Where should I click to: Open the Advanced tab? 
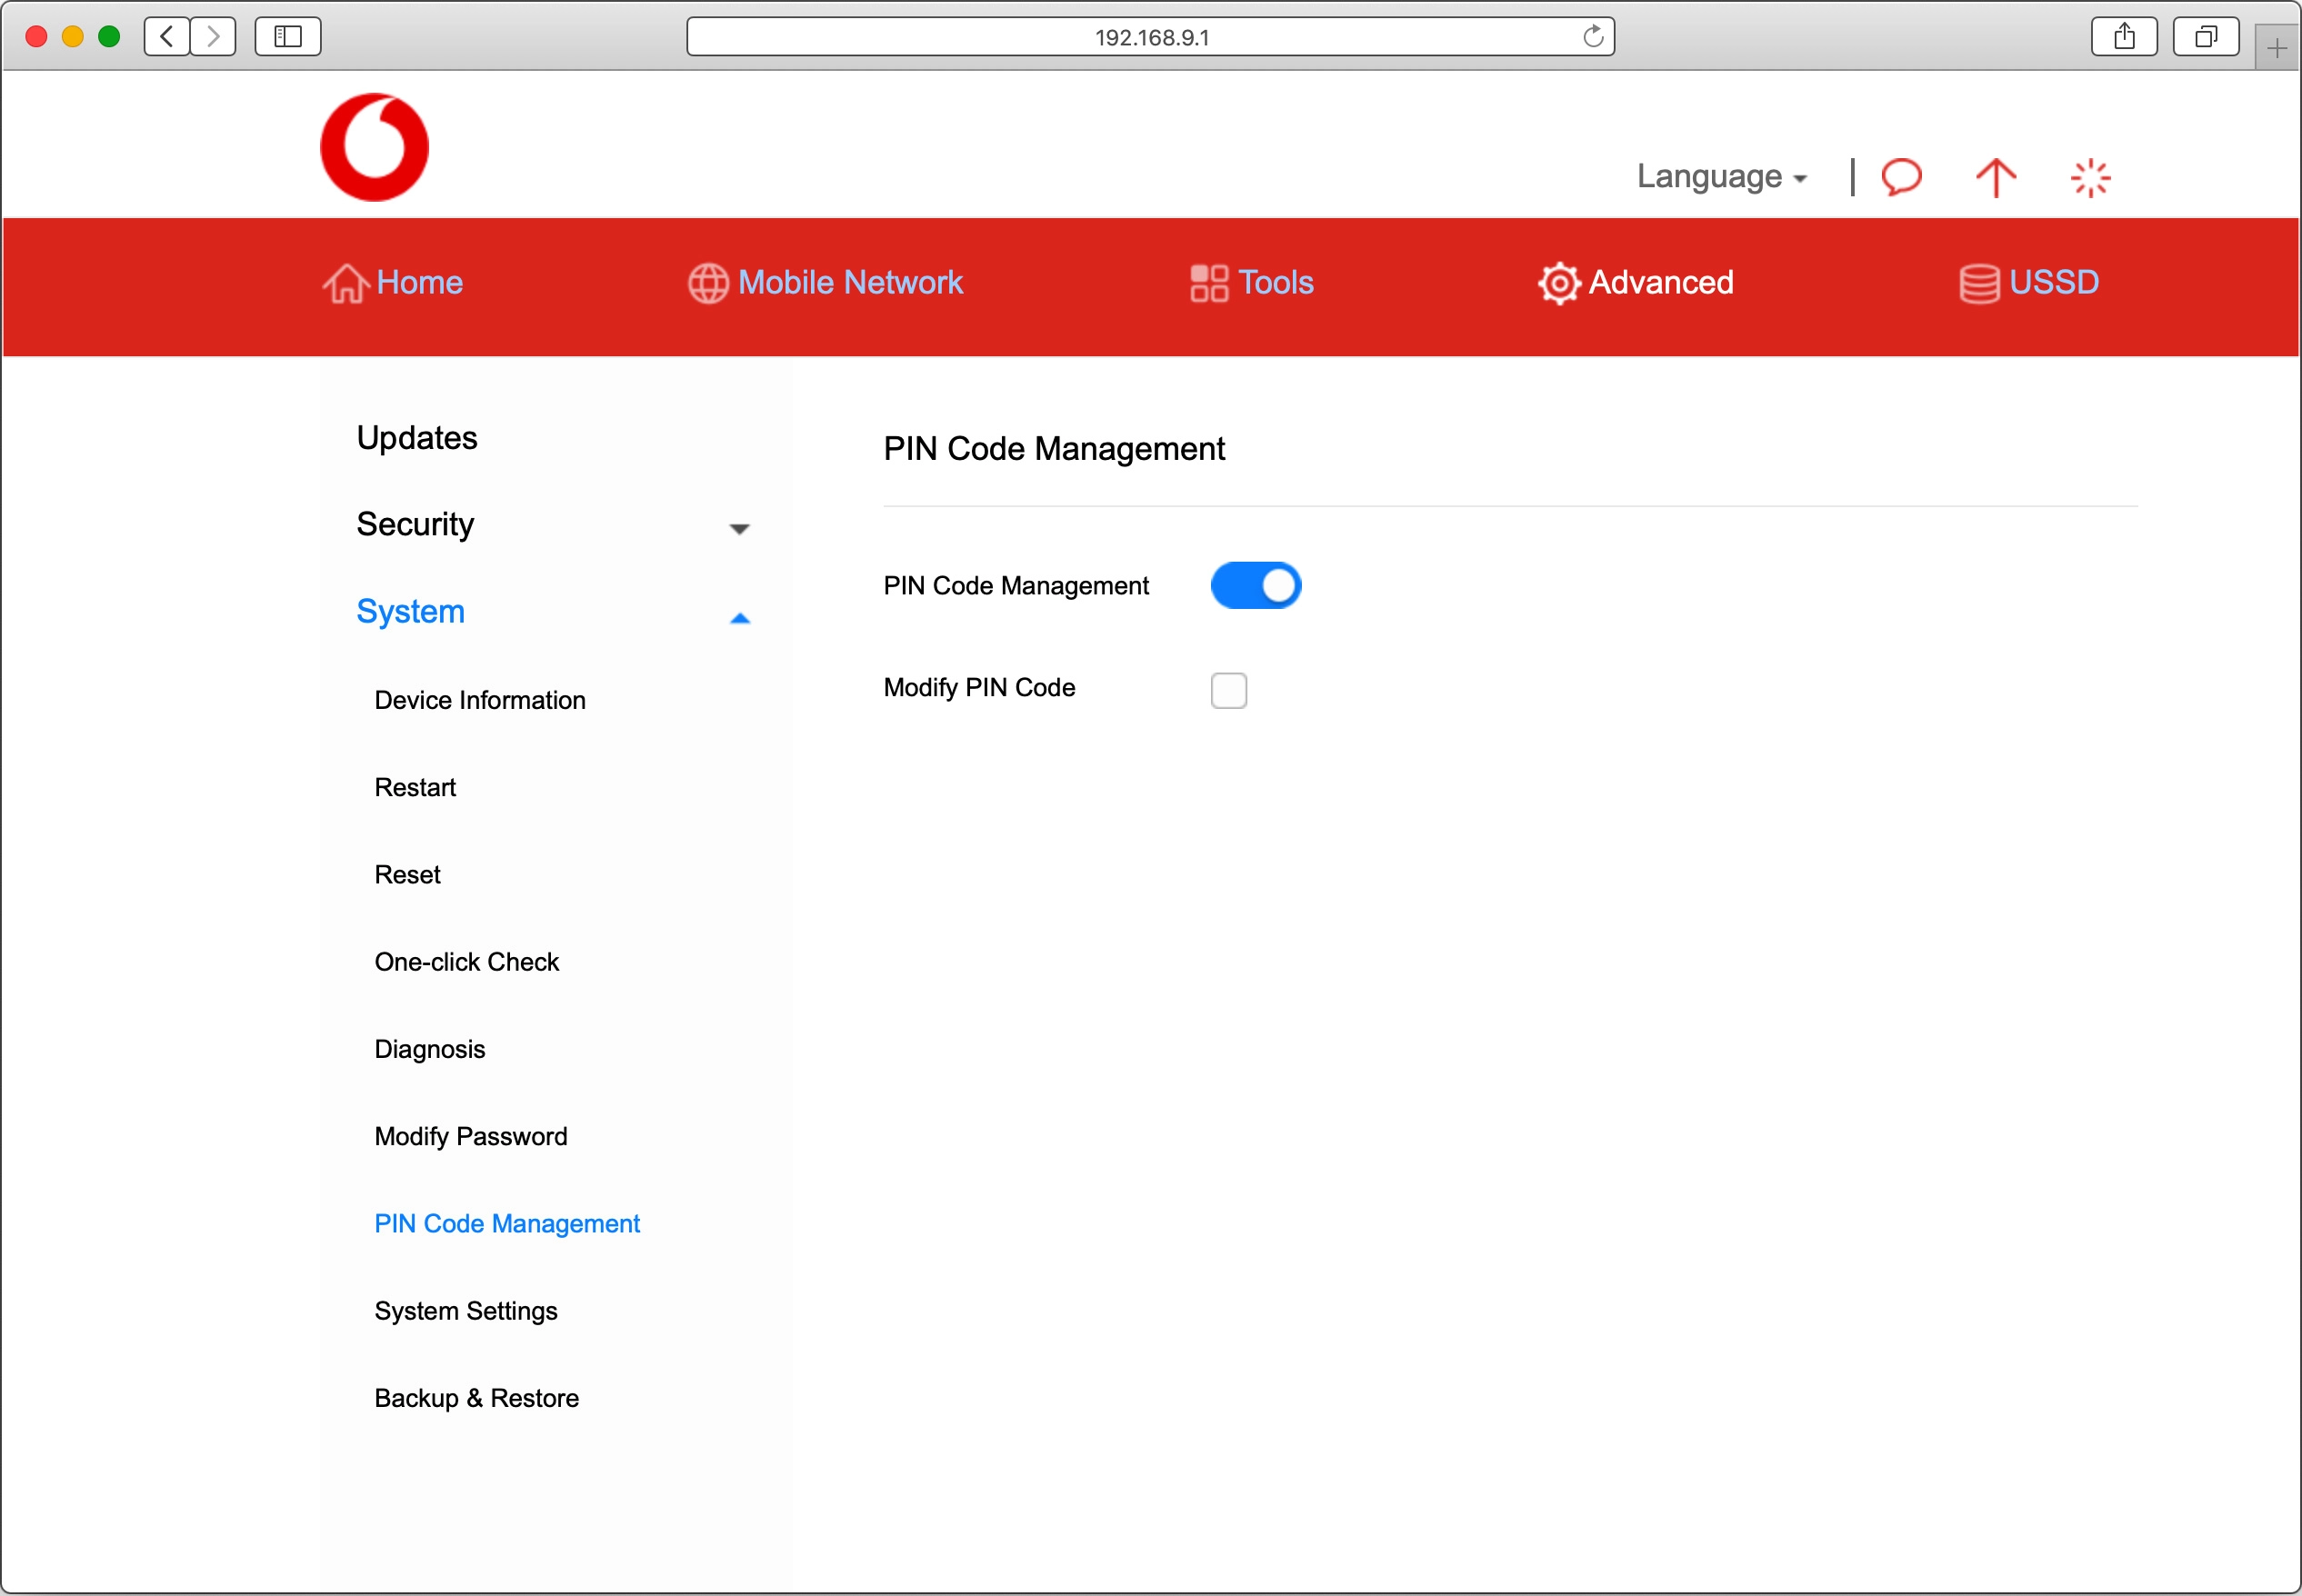pyautogui.click(x=1636, y=283)
